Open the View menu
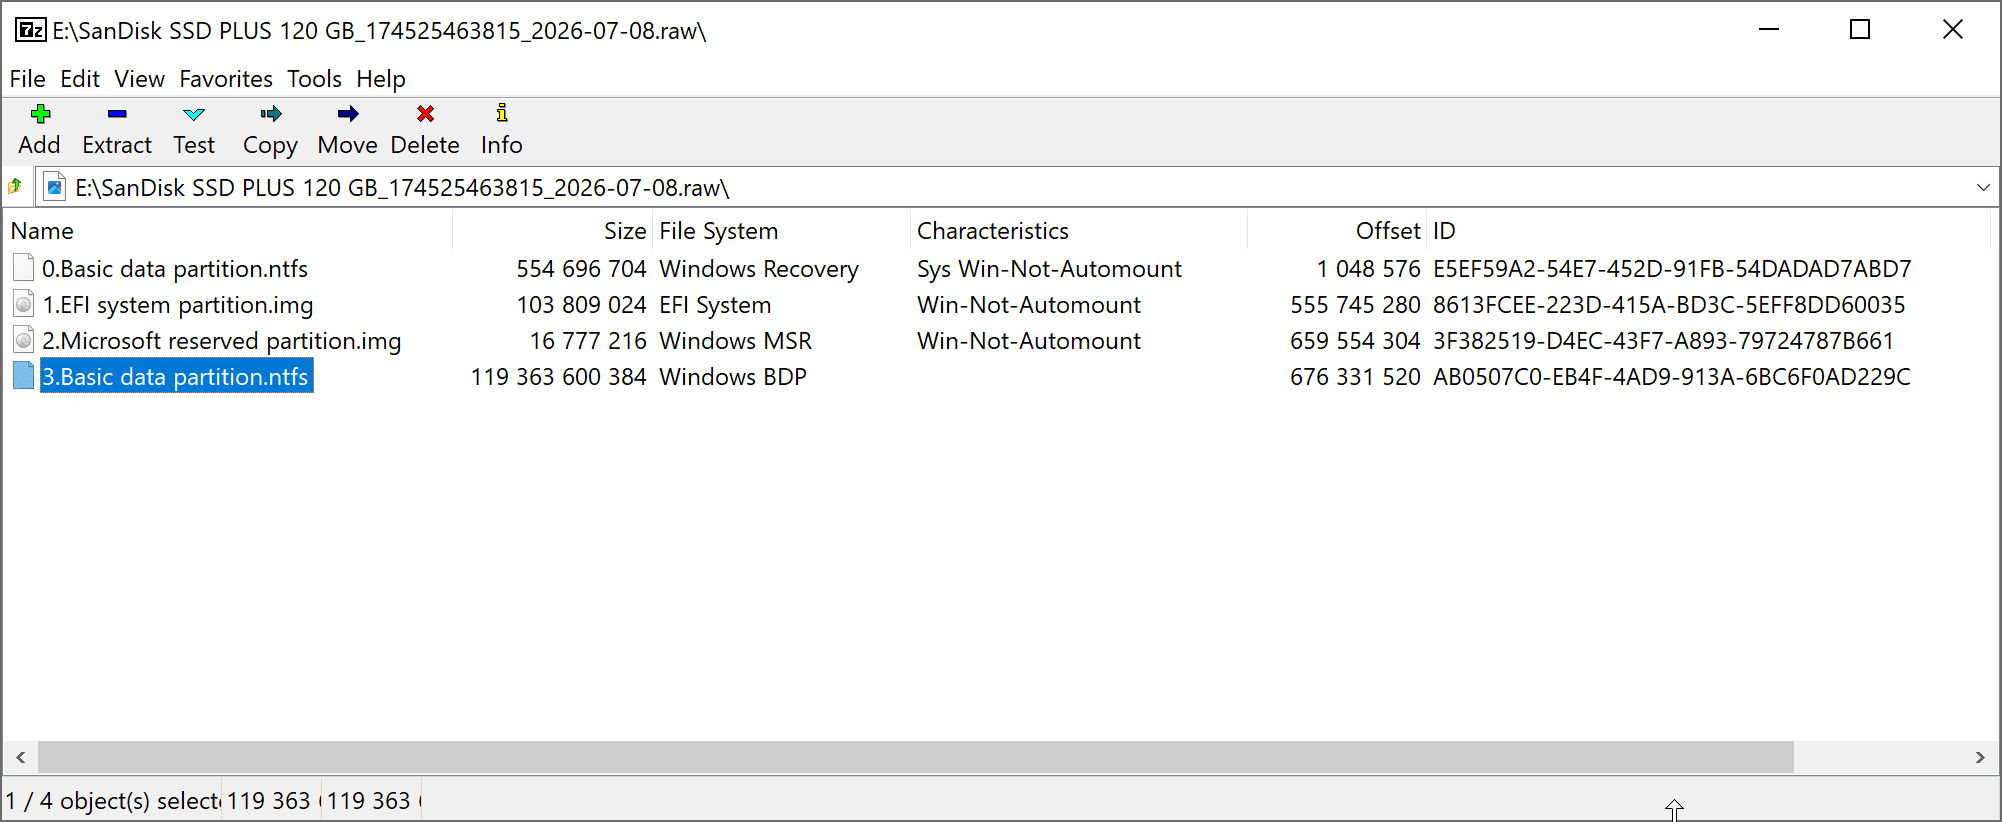The width and height of the screenshot is (2002, 822). 139,79
